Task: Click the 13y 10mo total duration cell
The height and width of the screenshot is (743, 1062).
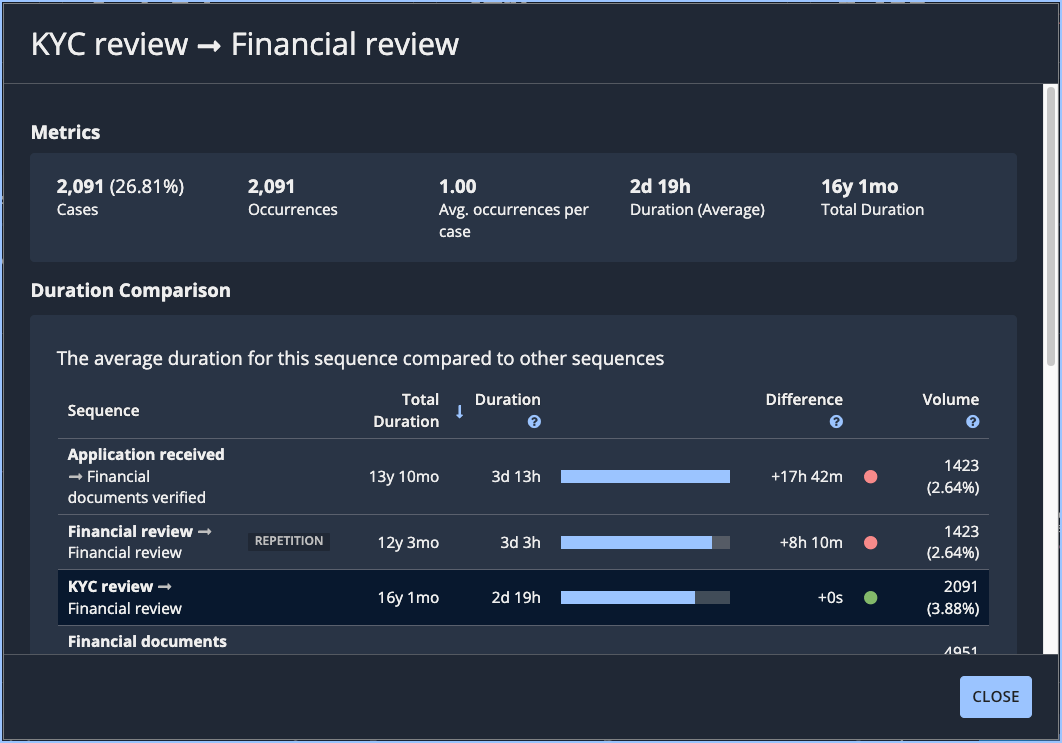Action: (404, 477)
